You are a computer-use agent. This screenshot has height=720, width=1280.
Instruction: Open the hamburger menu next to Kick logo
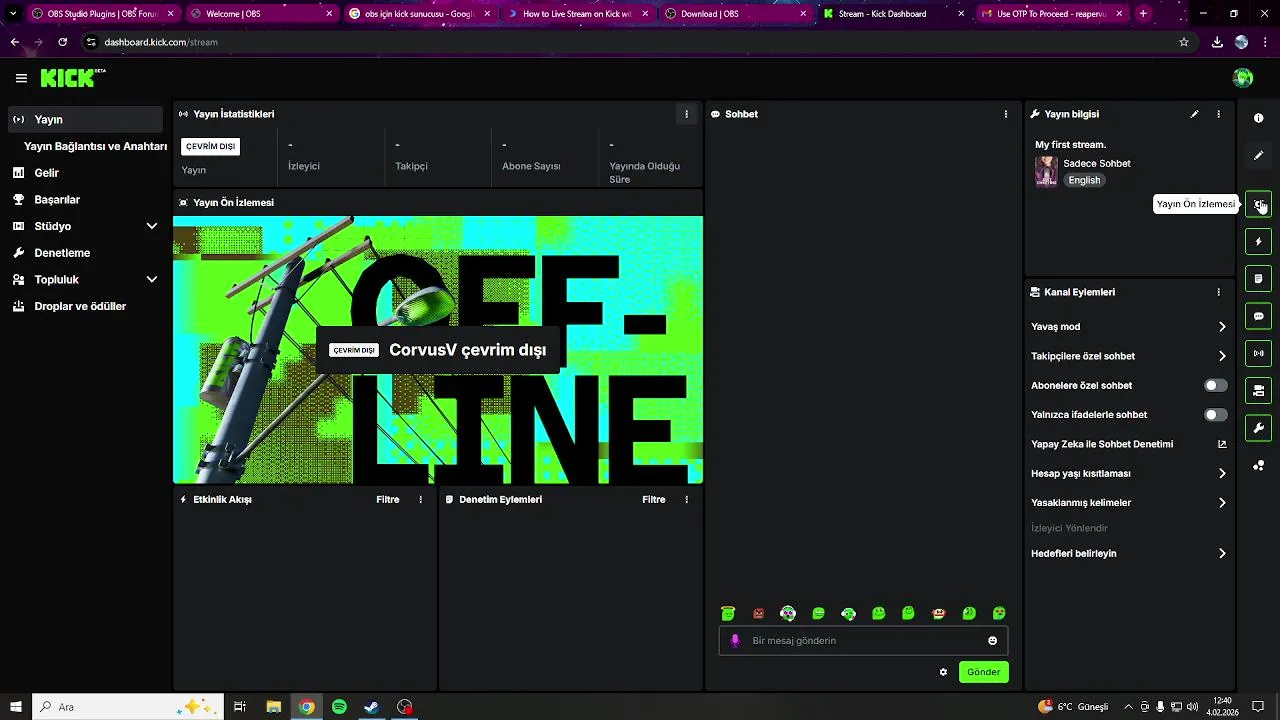21,78
